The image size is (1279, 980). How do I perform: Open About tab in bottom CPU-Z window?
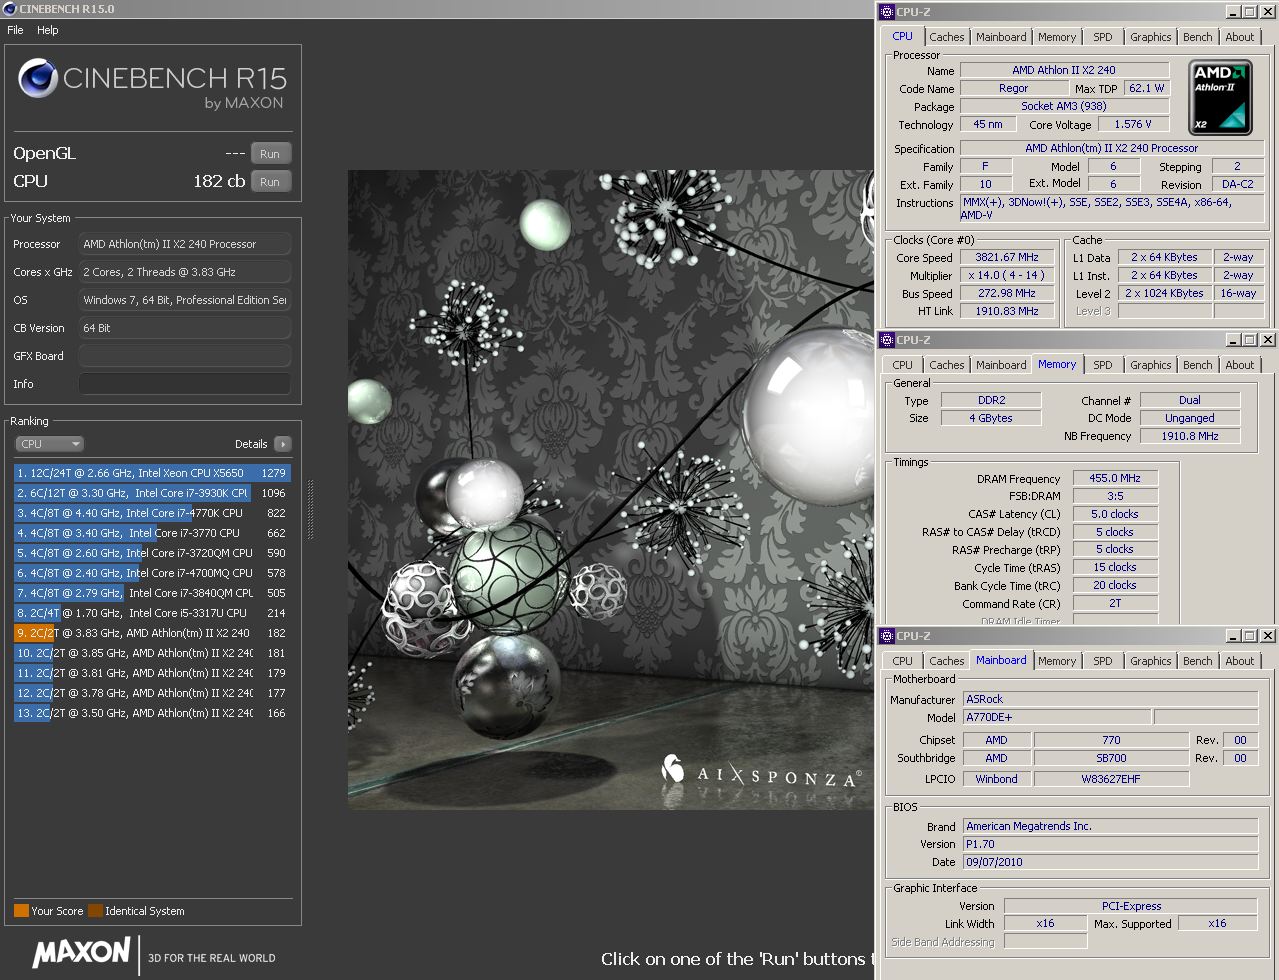click(1239, 661)
